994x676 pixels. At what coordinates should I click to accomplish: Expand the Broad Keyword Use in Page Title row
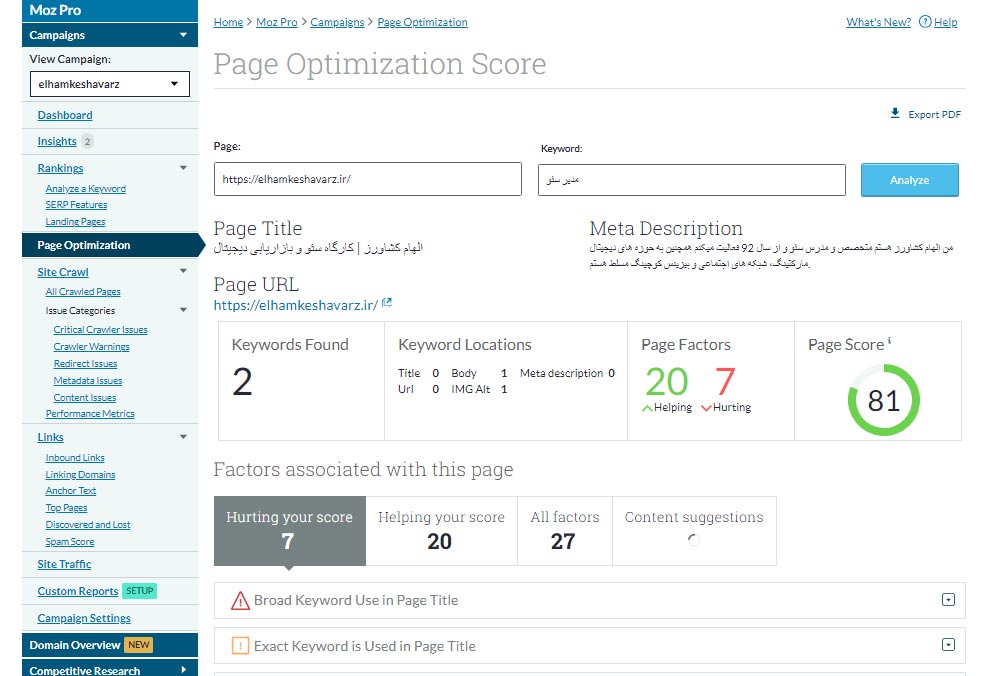(x=948, y=600)
